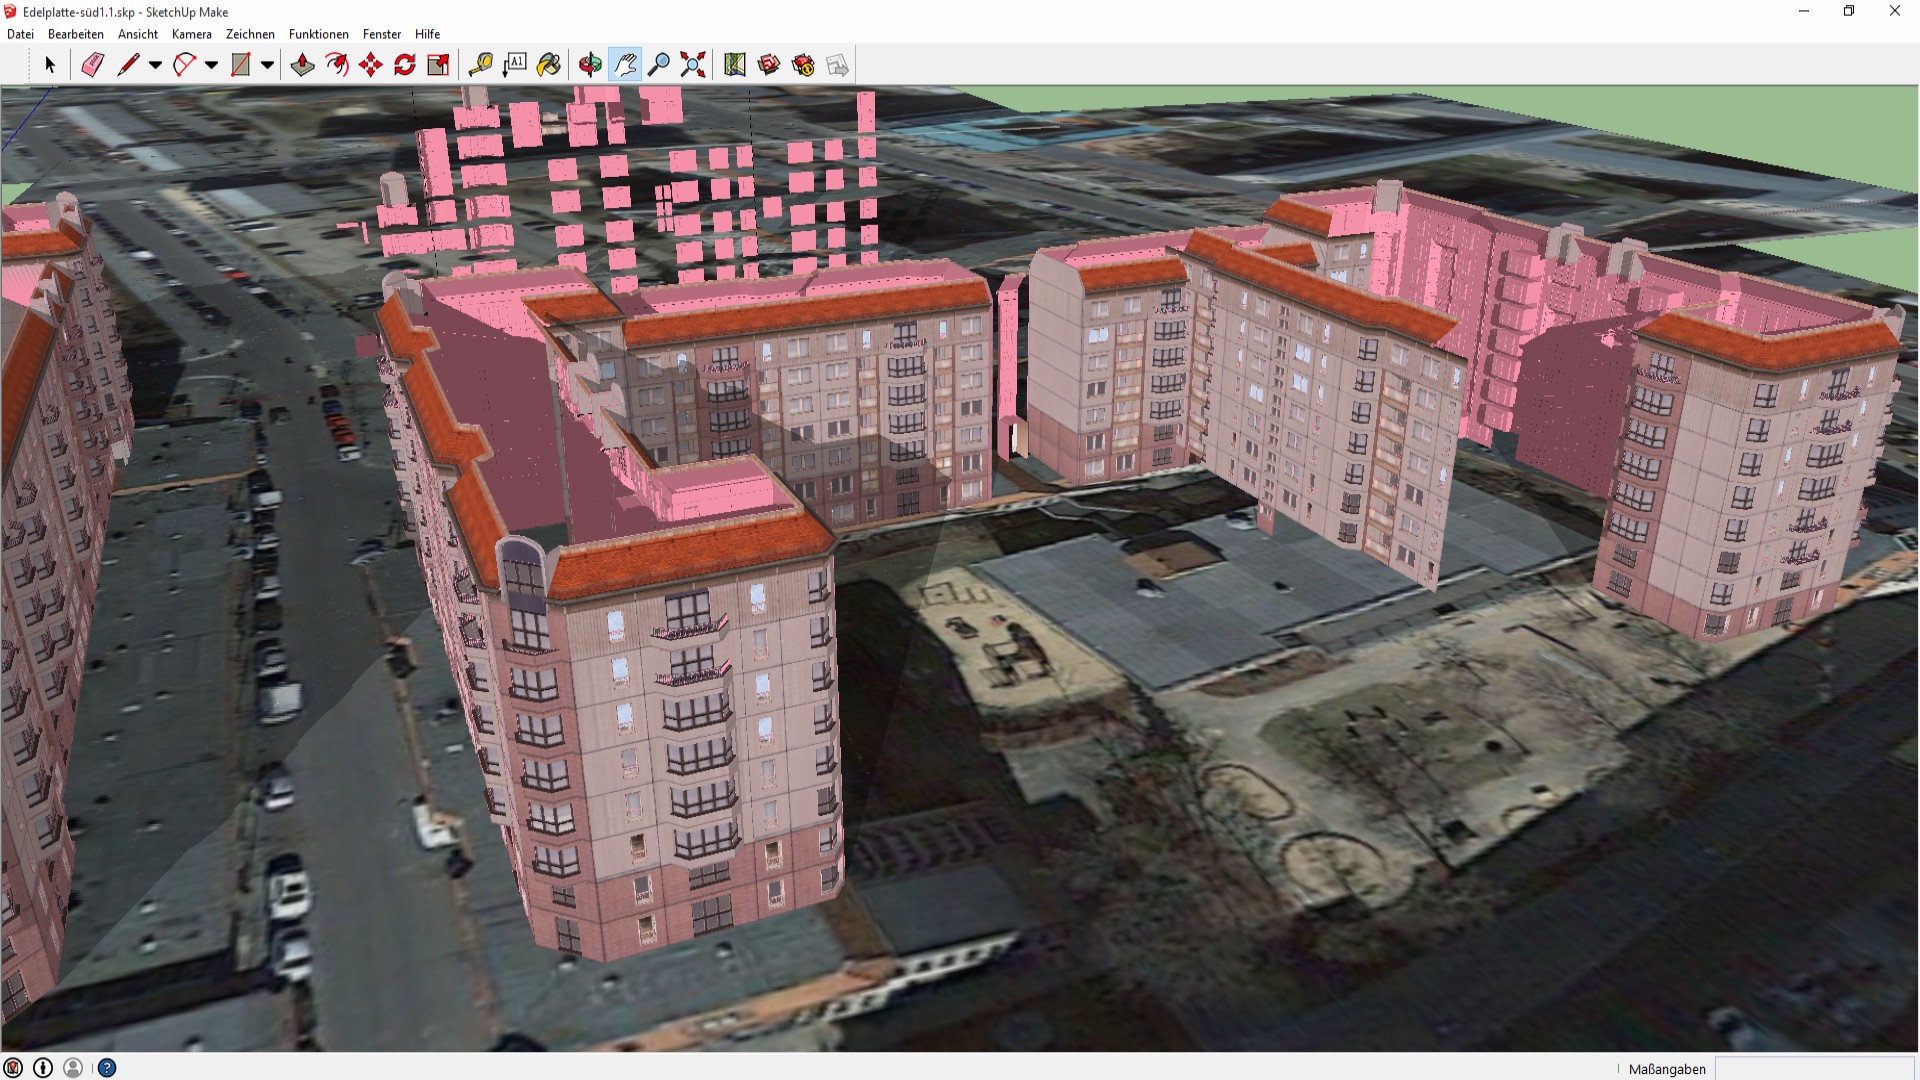Viewport: 1920px width, 1080px height.
Task: Select the Rotate tool
Action: coord(405,65)
